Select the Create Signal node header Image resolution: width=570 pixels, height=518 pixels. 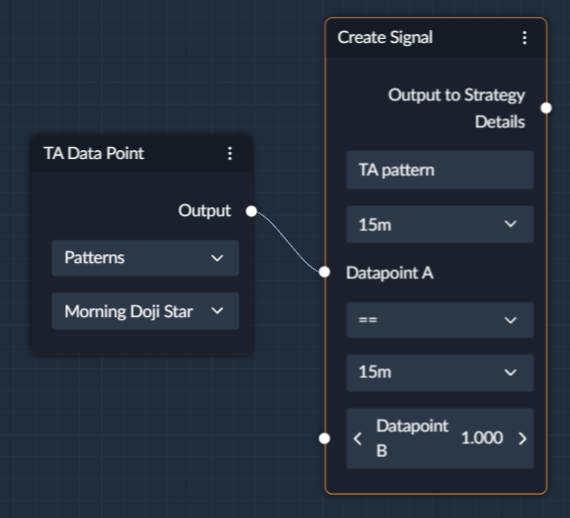pyautogui.click(x=436, y=38)
